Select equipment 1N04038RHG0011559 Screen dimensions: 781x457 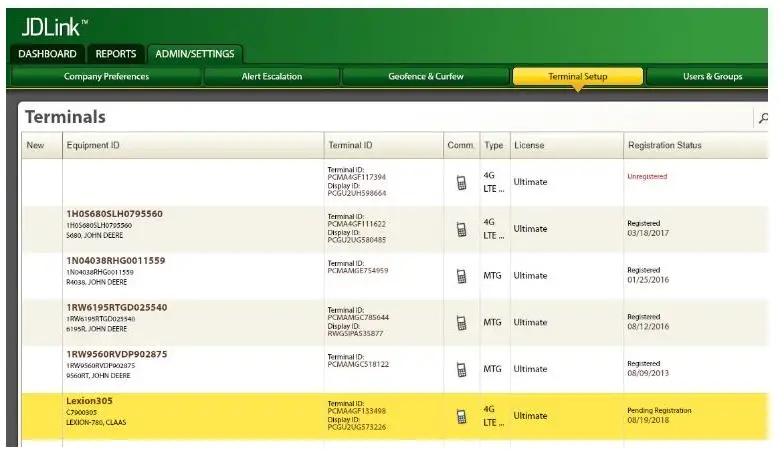[116, 261]
